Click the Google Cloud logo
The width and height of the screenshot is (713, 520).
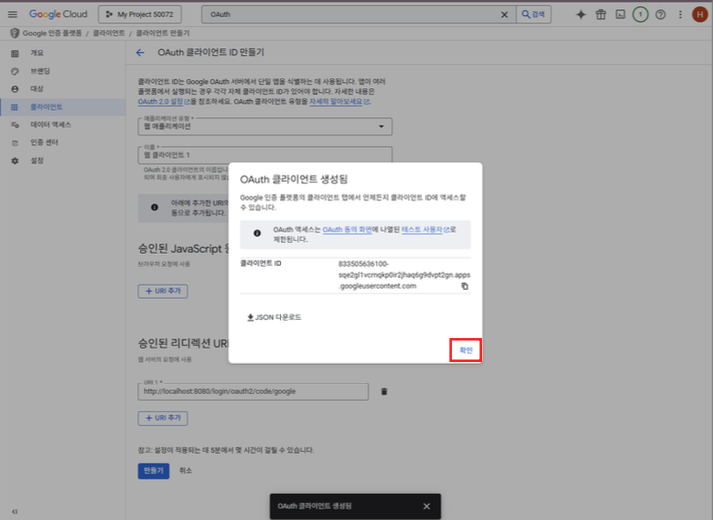tap(58, 14)
